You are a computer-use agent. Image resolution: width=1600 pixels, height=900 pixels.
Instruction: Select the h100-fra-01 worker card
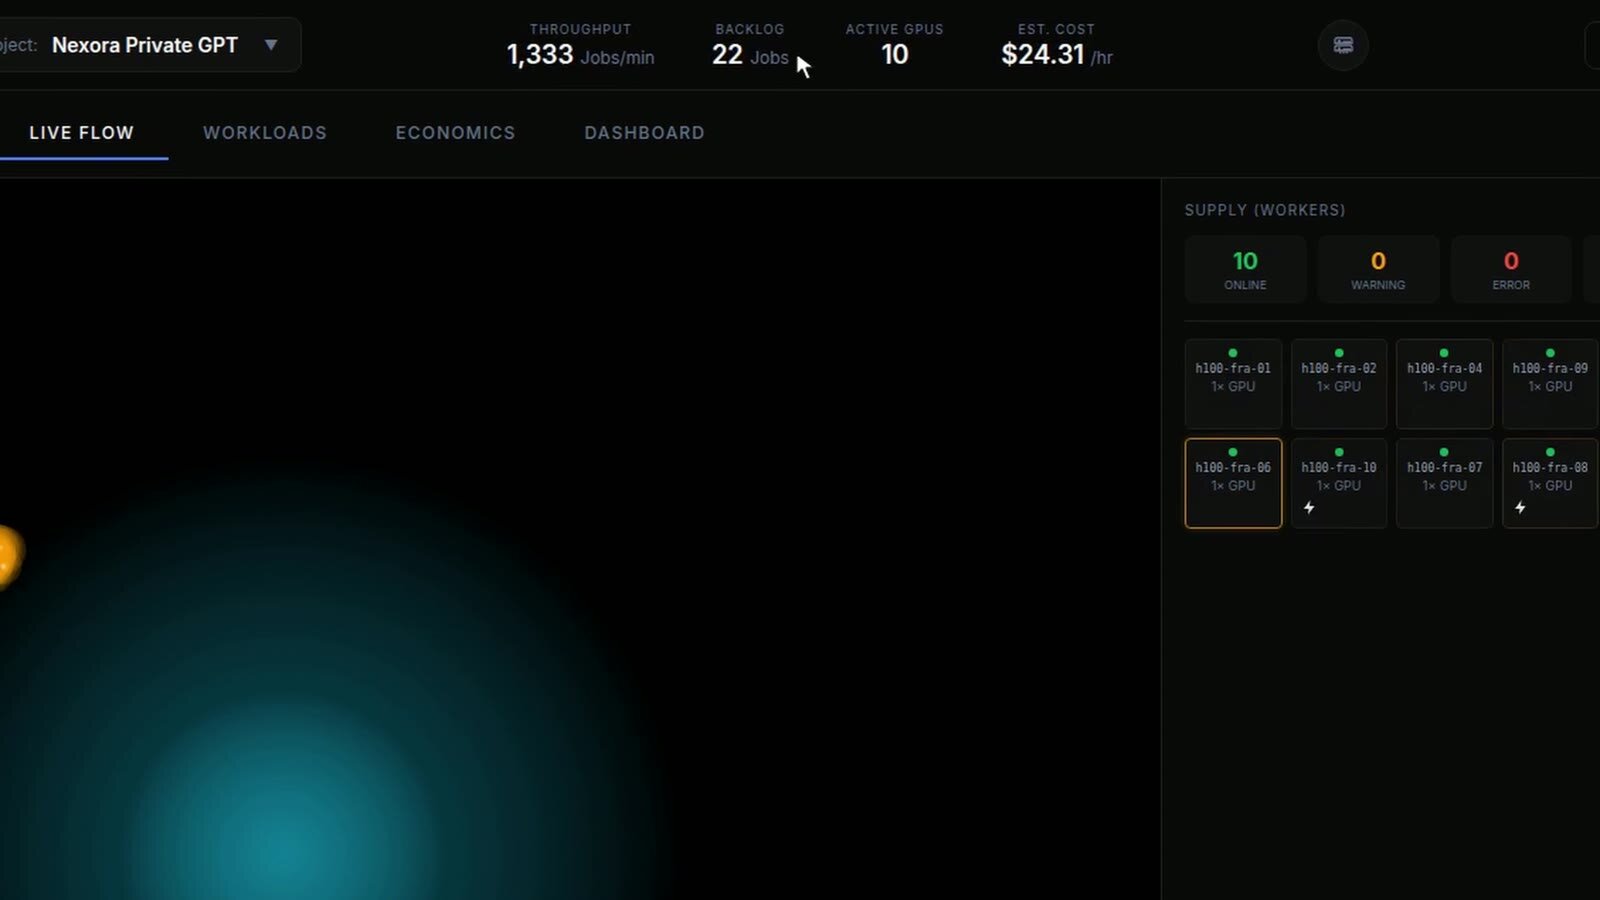[x=1233, y=384]
